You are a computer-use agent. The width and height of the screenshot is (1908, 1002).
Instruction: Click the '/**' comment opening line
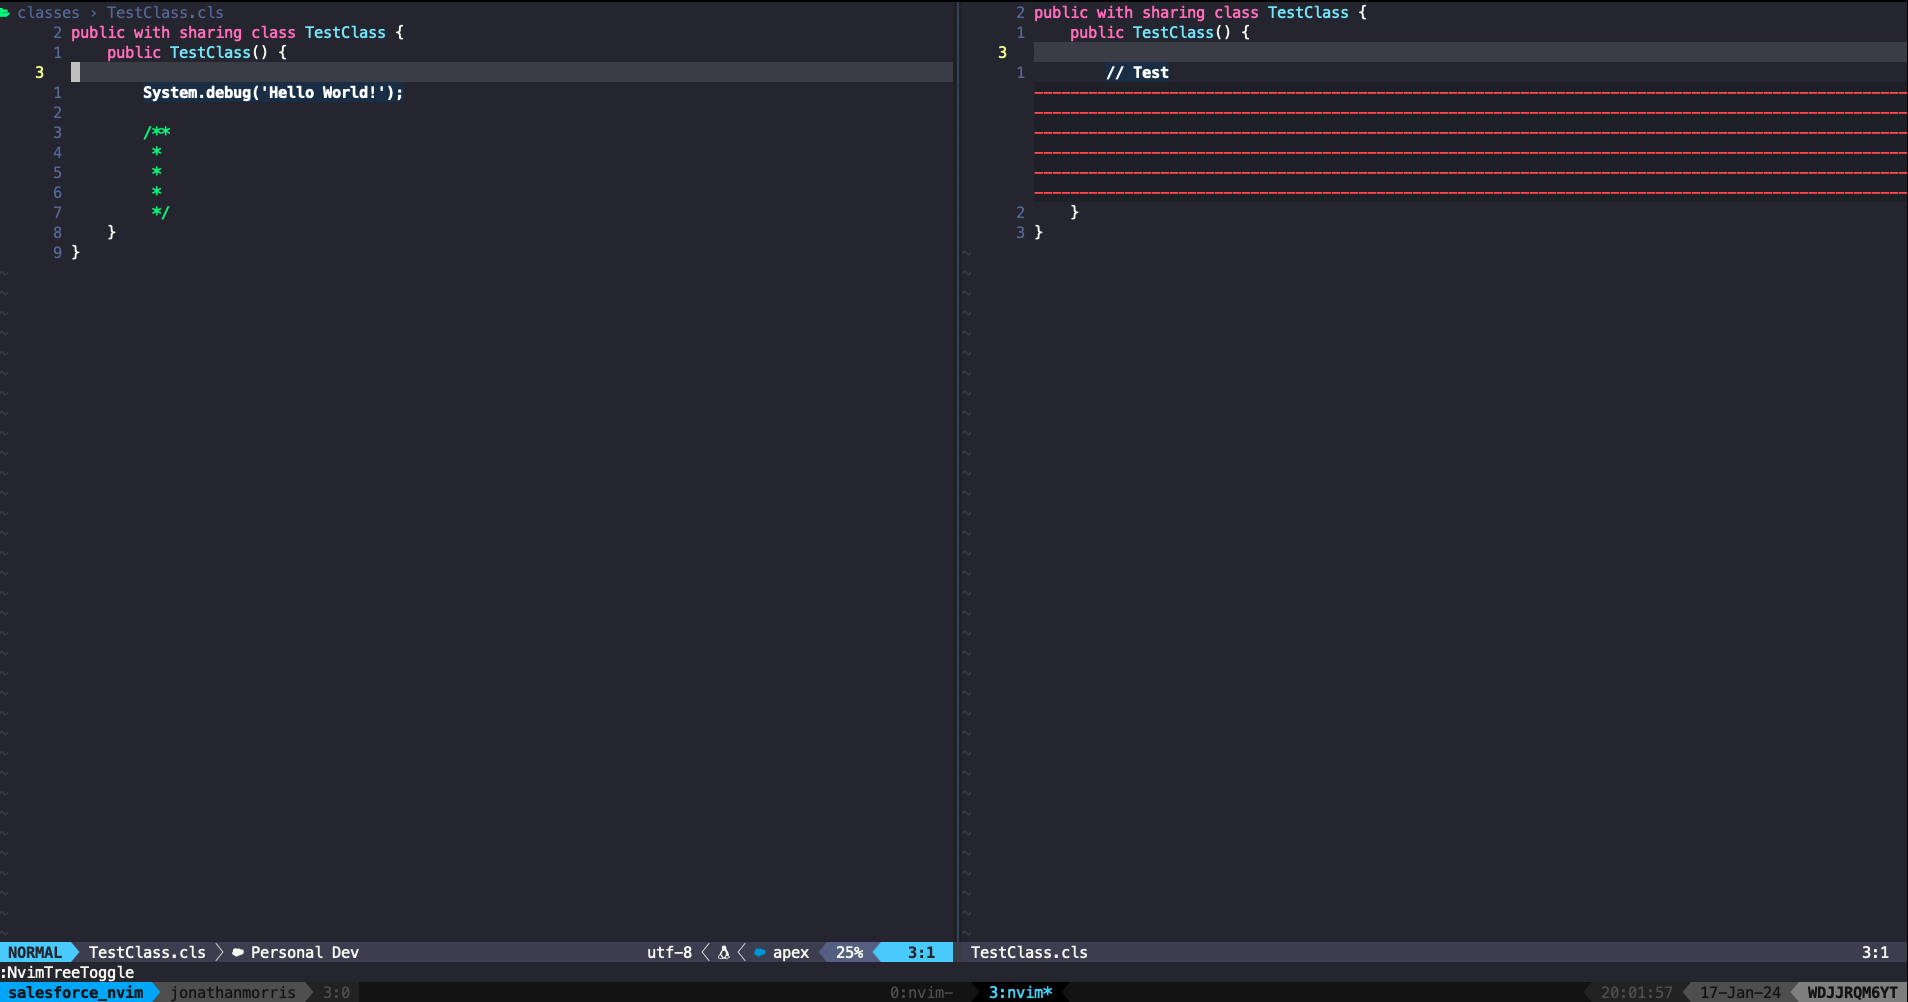156,132
